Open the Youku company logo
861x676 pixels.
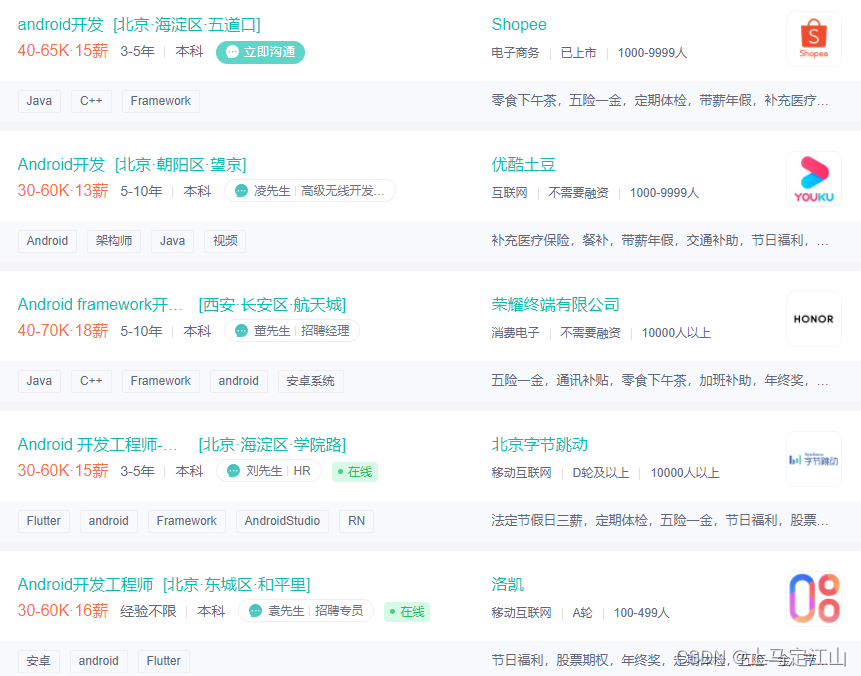814,179
